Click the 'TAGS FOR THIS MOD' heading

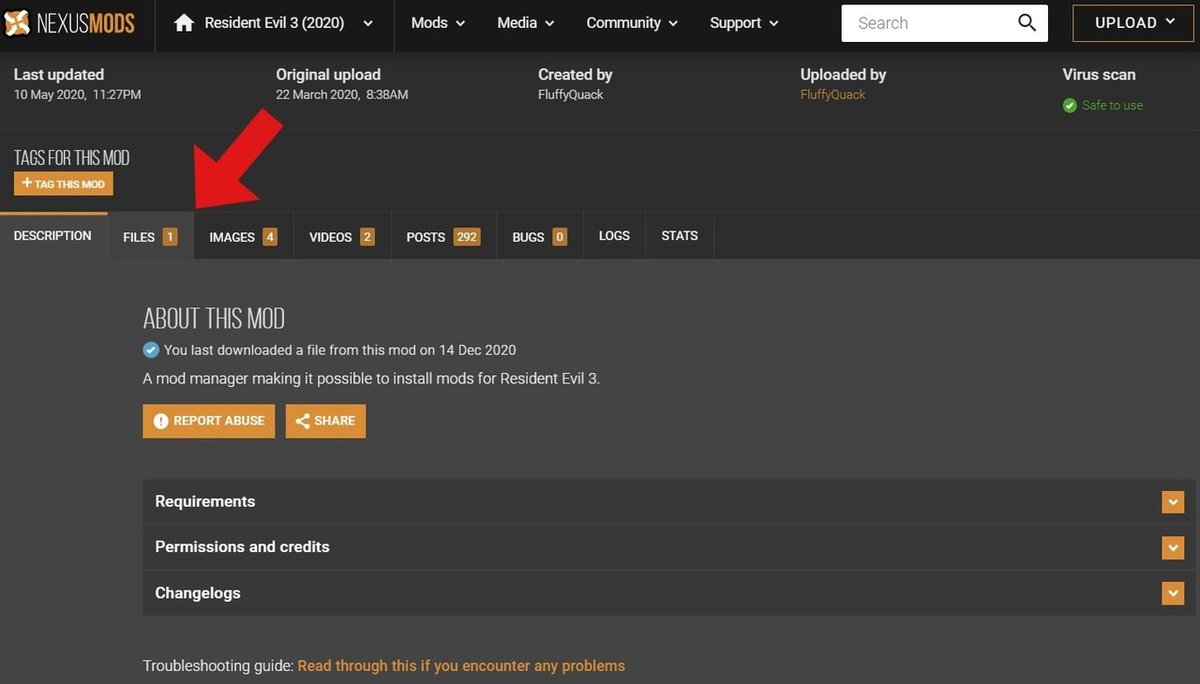72,158
